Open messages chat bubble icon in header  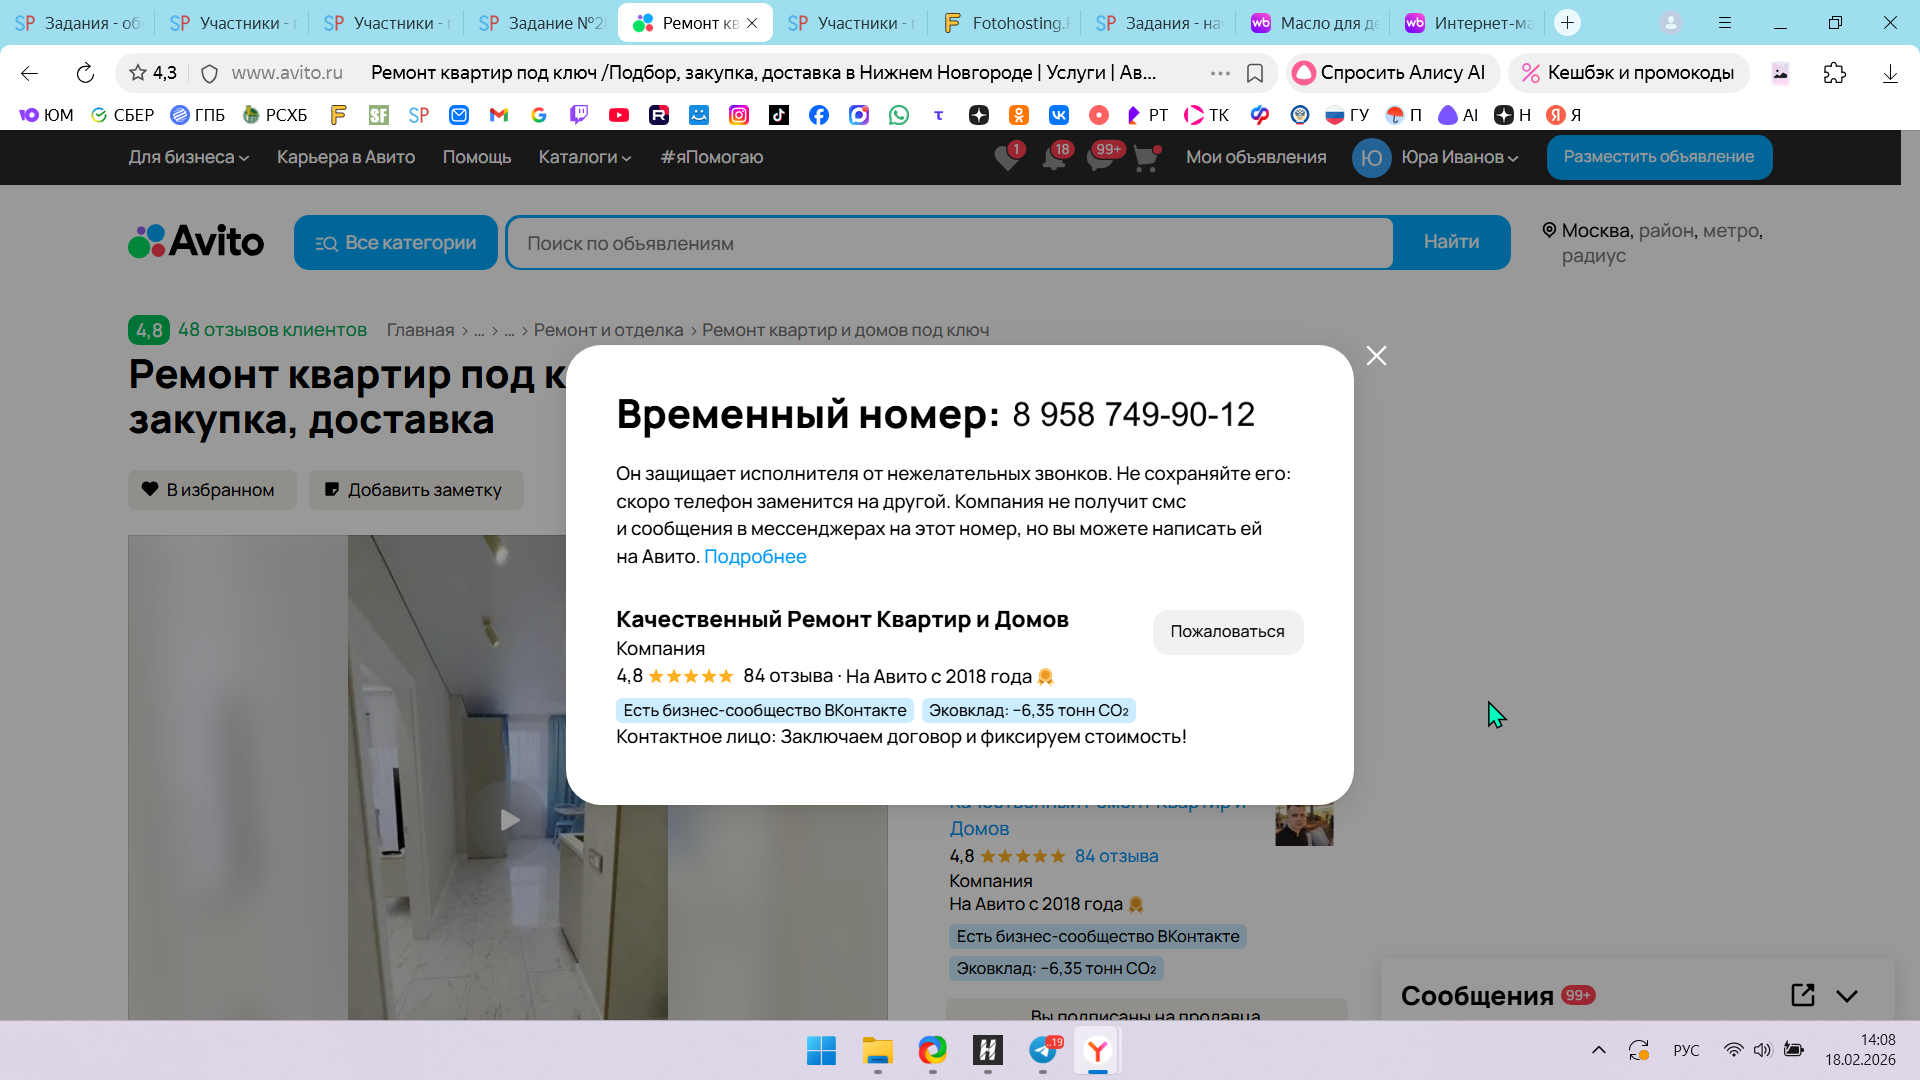pyautogui.click(x=1099, y=158)
